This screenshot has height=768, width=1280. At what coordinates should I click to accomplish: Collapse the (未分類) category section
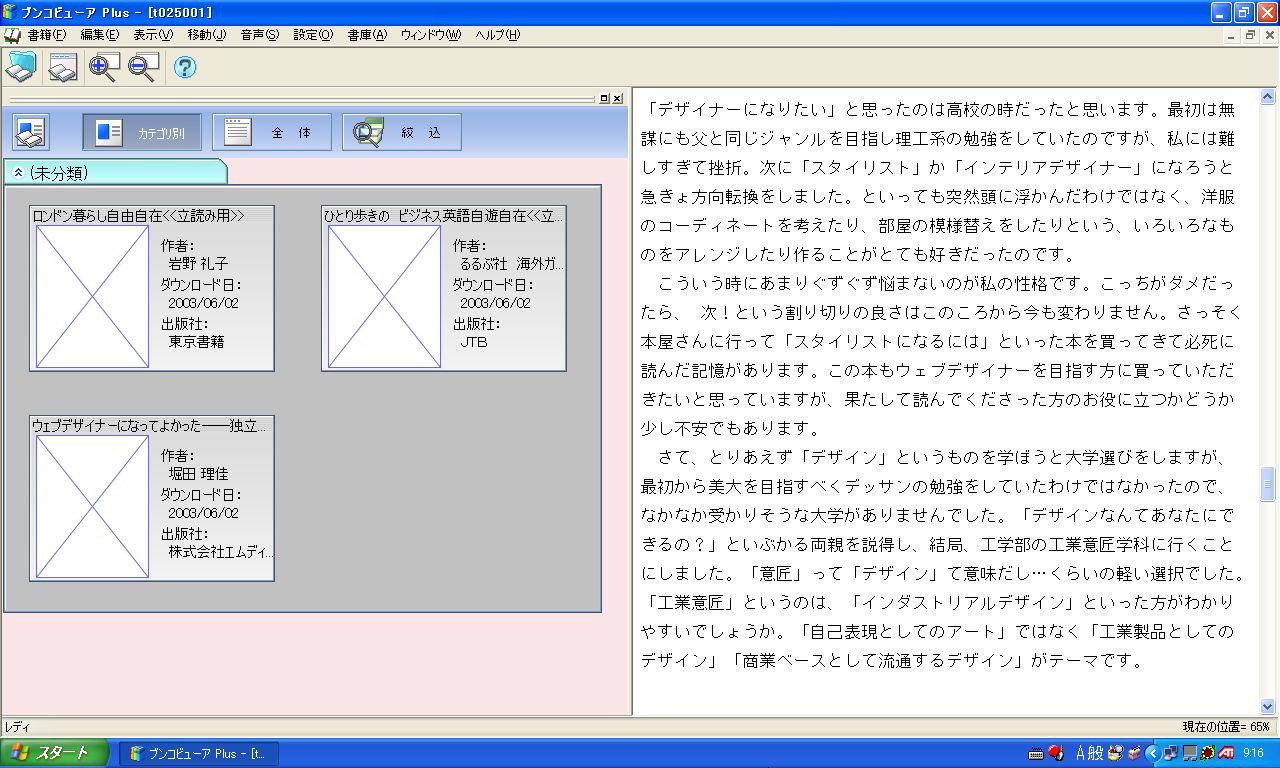pyautogui.click(x=18, y=173)
